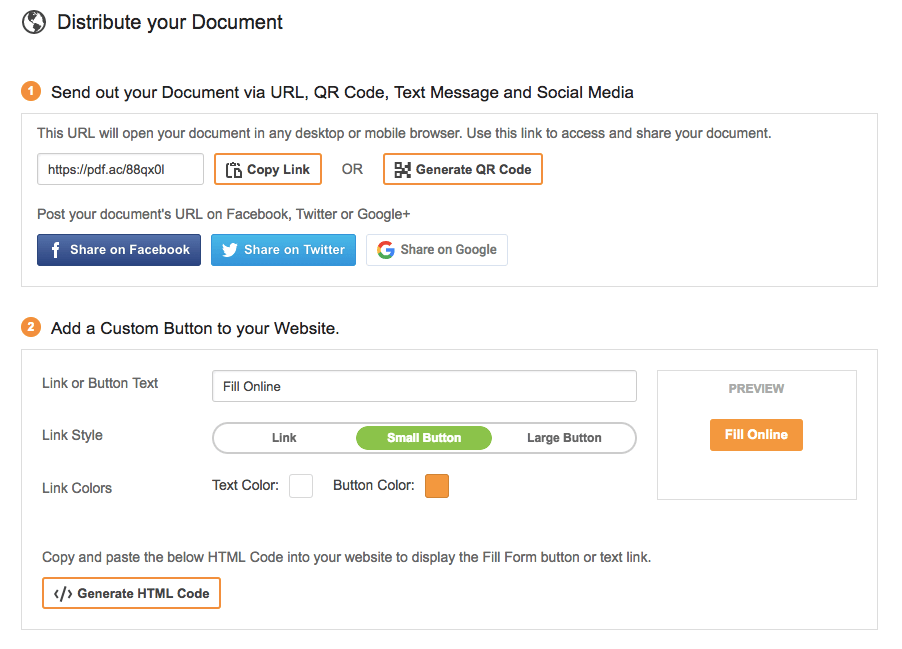
Task: Click the QR code icon in Generate QR Code
Action: [x=402, y=170]
